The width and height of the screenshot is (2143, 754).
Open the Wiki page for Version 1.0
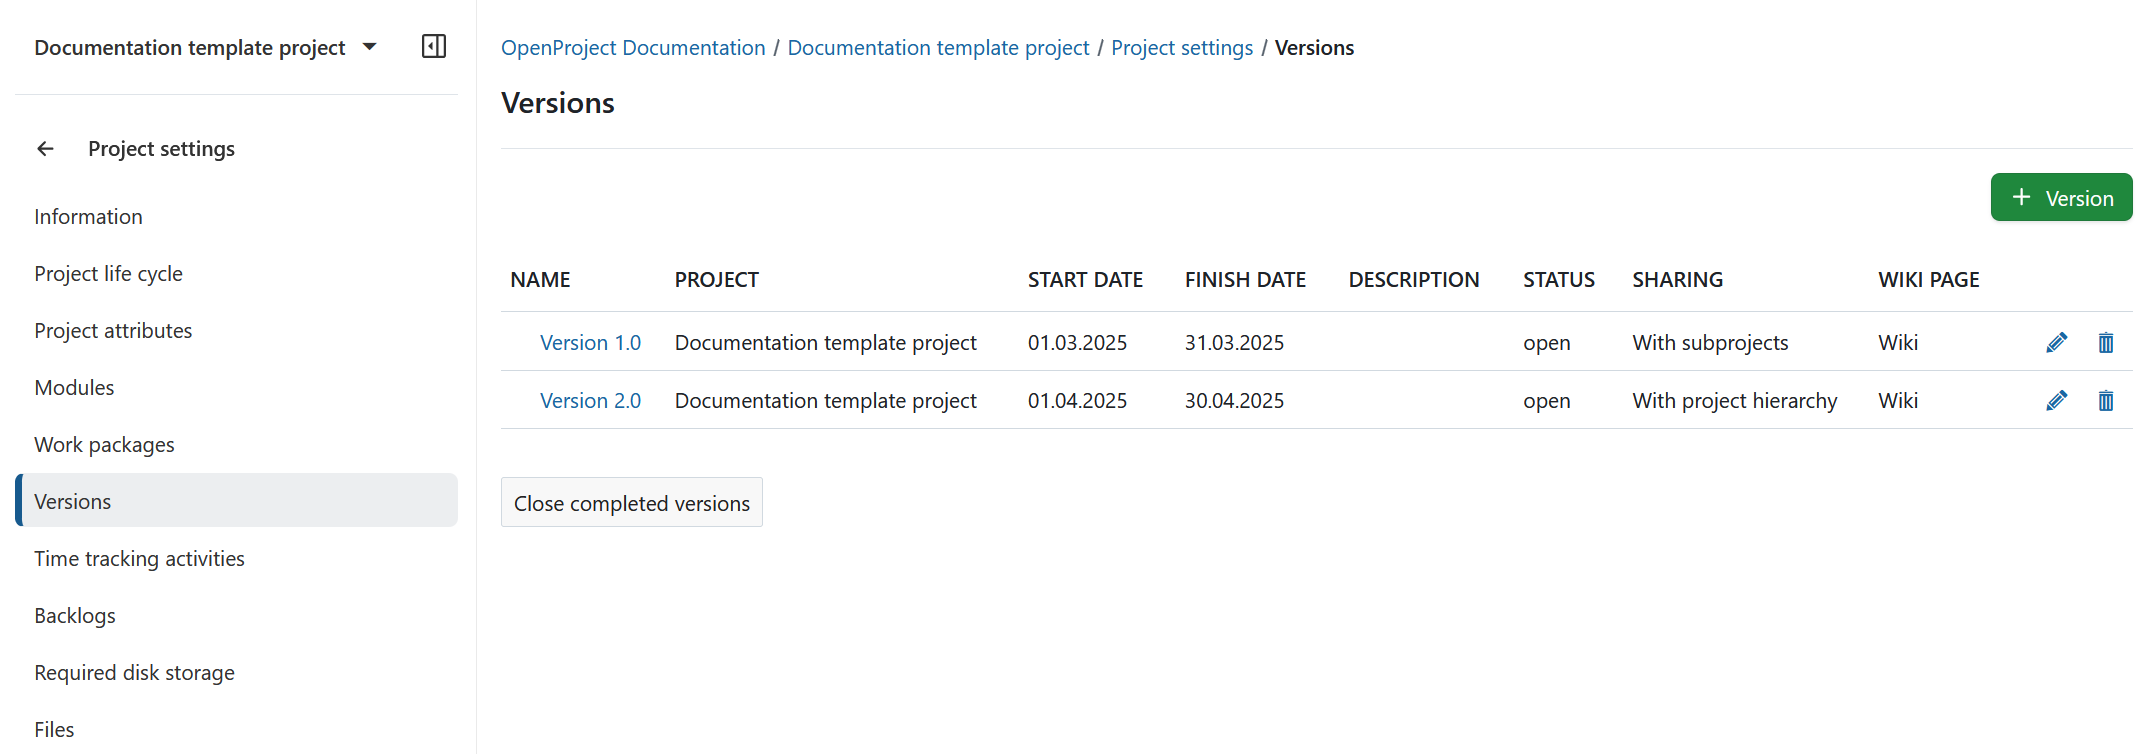1897,343
